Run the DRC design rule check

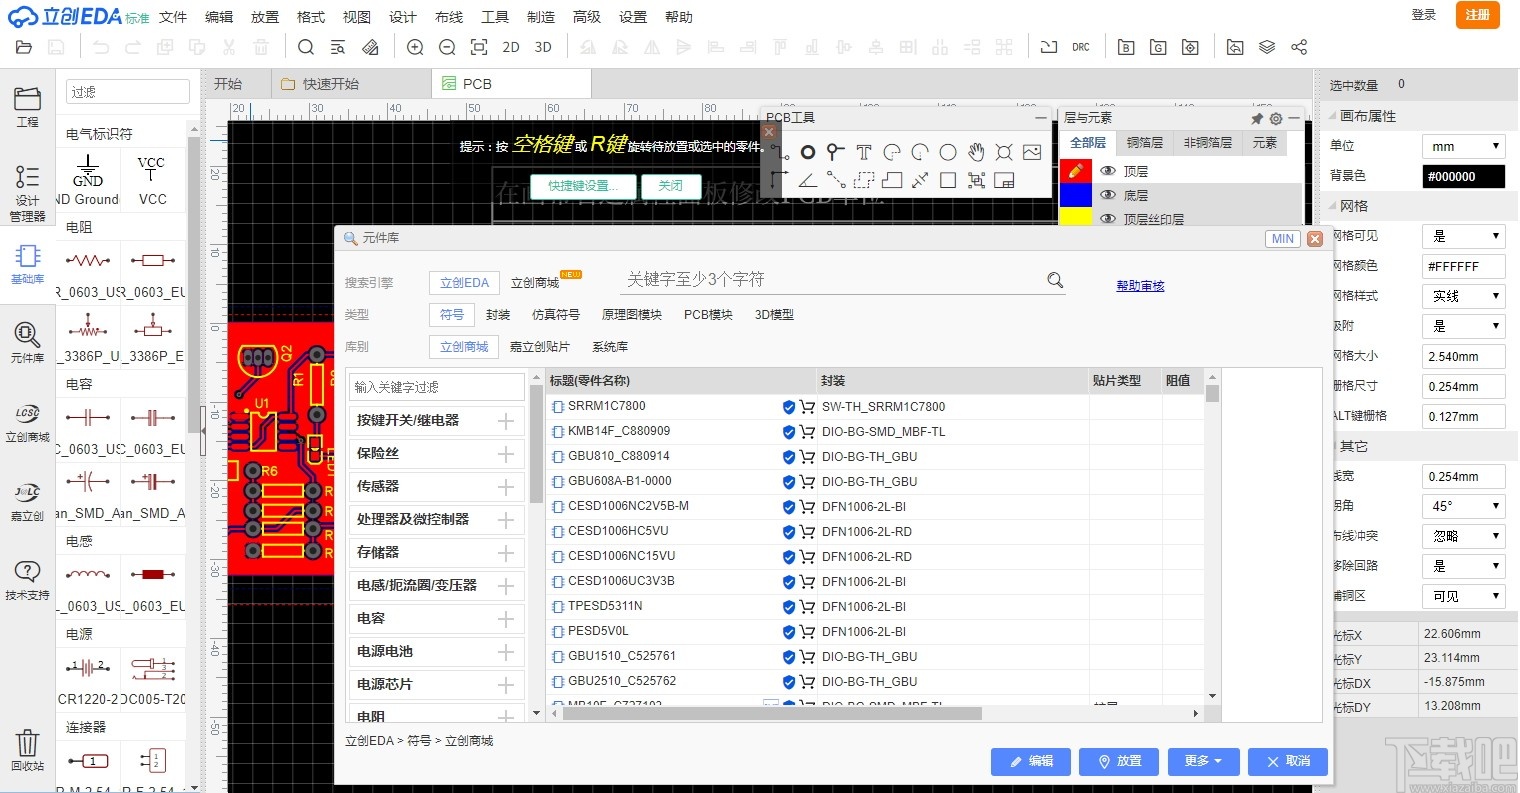point(1081,47)
